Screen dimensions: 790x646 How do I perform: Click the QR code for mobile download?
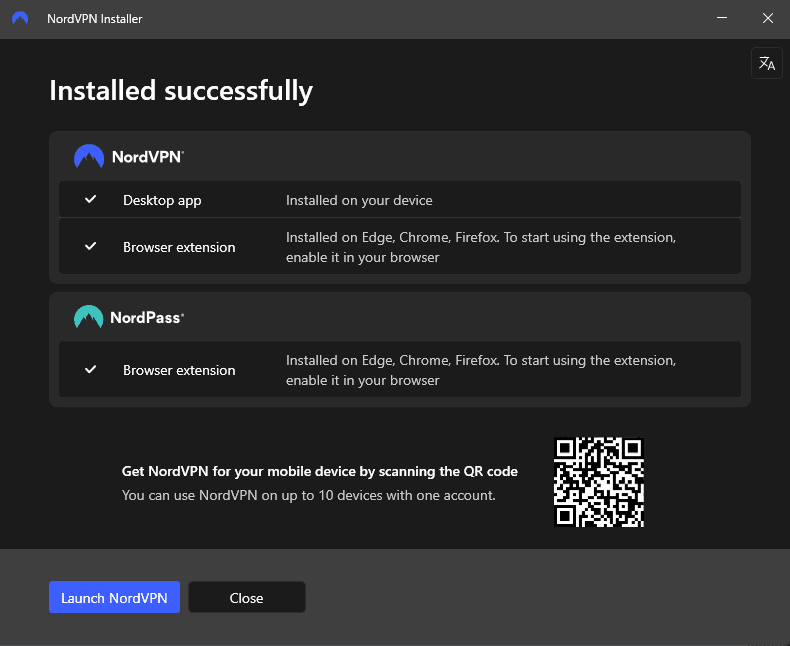(x=599, y=482)
